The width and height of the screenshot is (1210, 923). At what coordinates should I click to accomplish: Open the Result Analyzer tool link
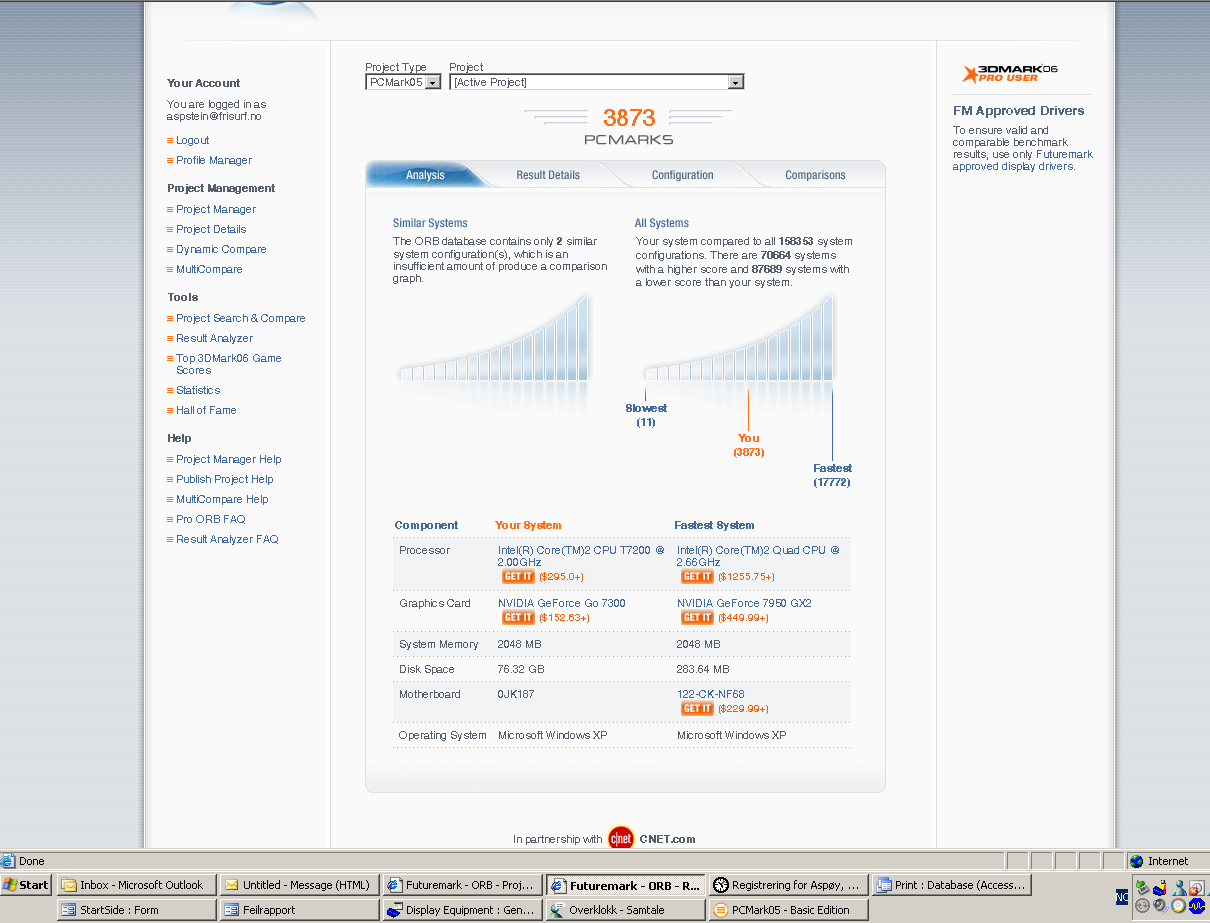[215, 339]
